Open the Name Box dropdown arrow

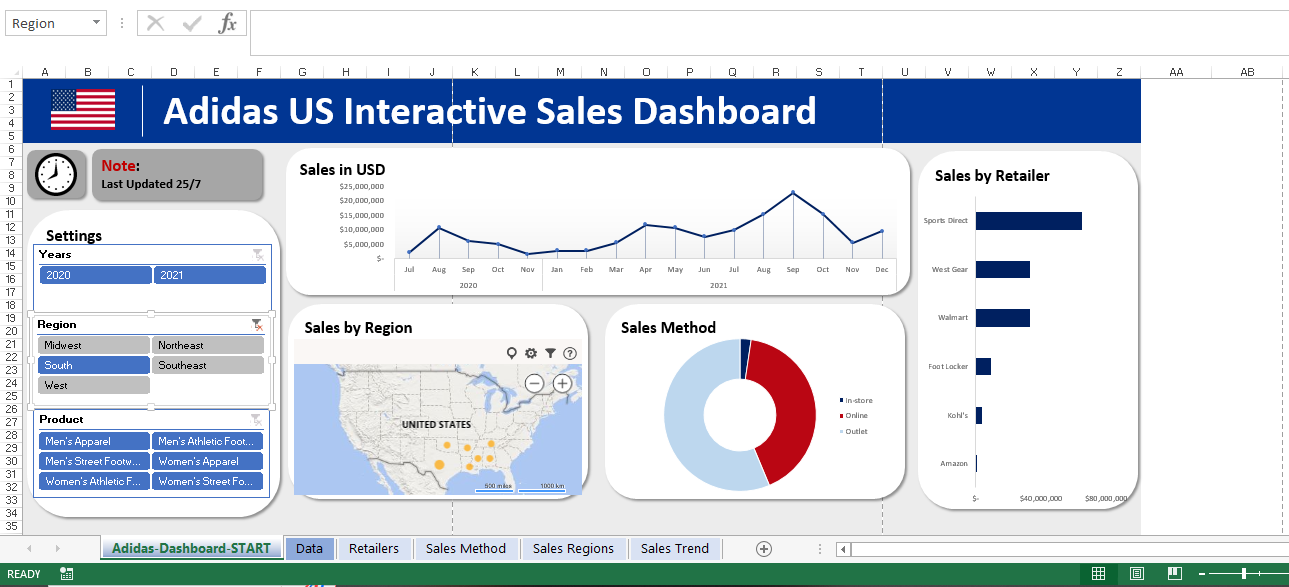point(96,23)
